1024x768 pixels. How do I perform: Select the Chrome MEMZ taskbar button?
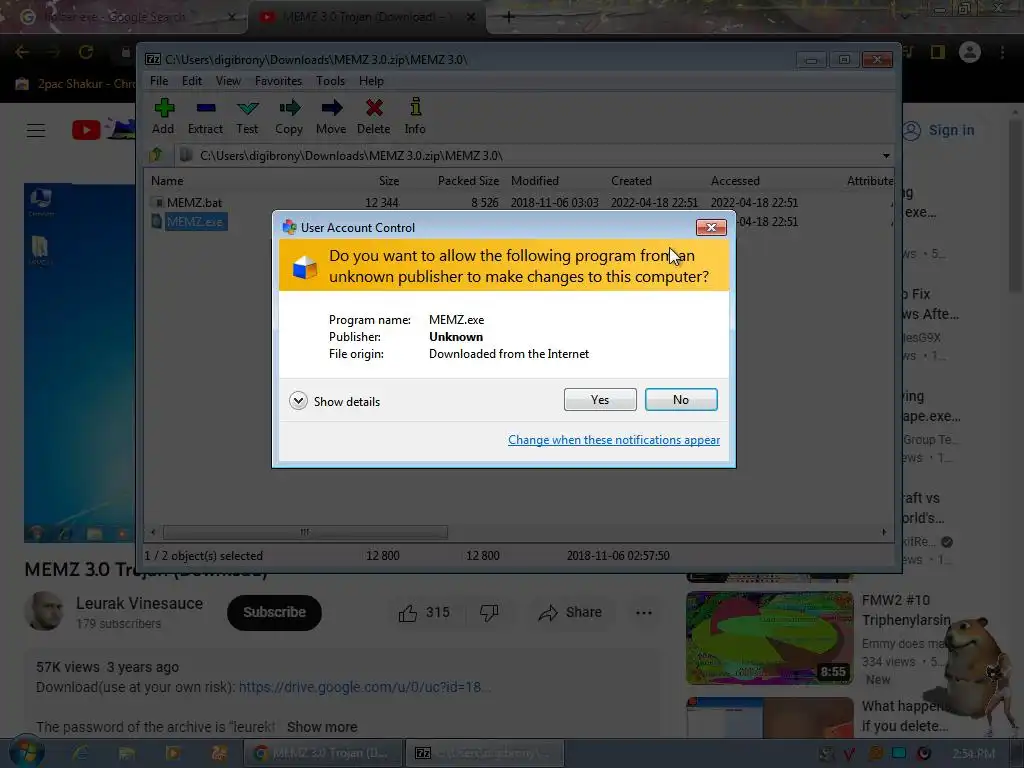coord(323,753)
